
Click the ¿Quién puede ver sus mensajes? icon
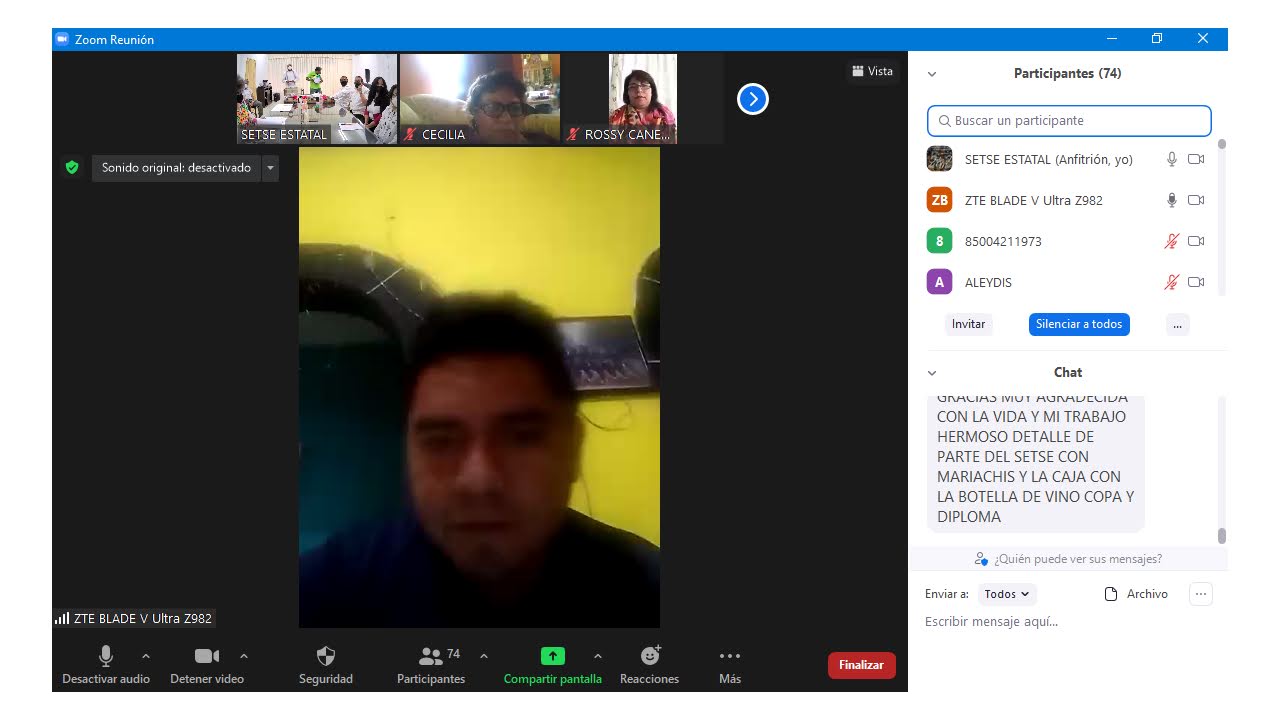click(x=981, y=559)
